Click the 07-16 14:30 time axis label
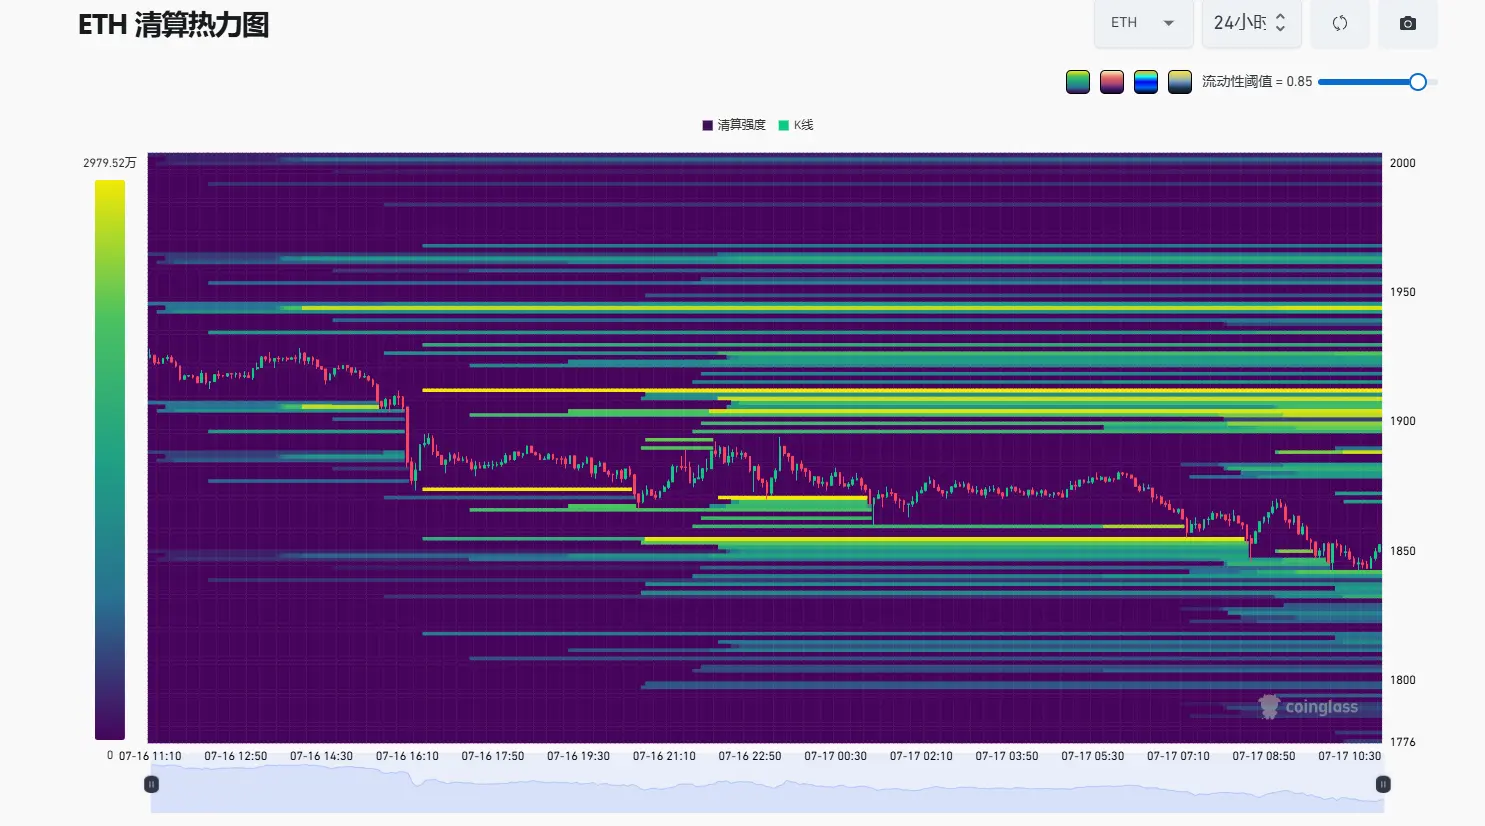This screenshot has width=1485, height=826. pyautogui.click(x=321, y=756)
